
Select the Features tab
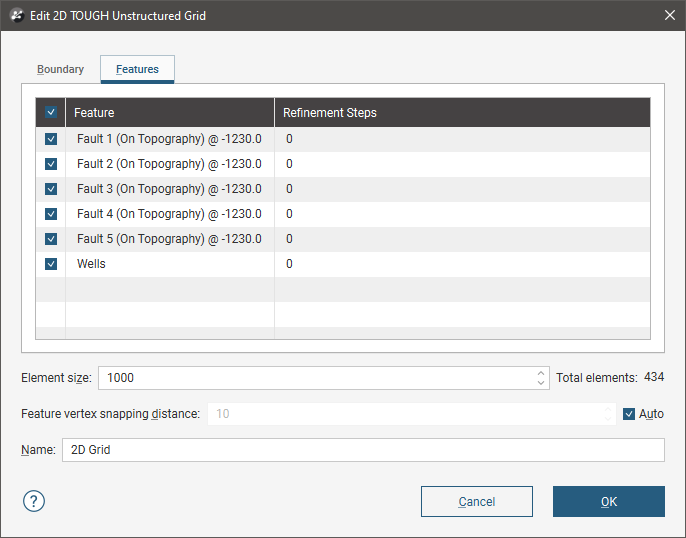[137, 70]
